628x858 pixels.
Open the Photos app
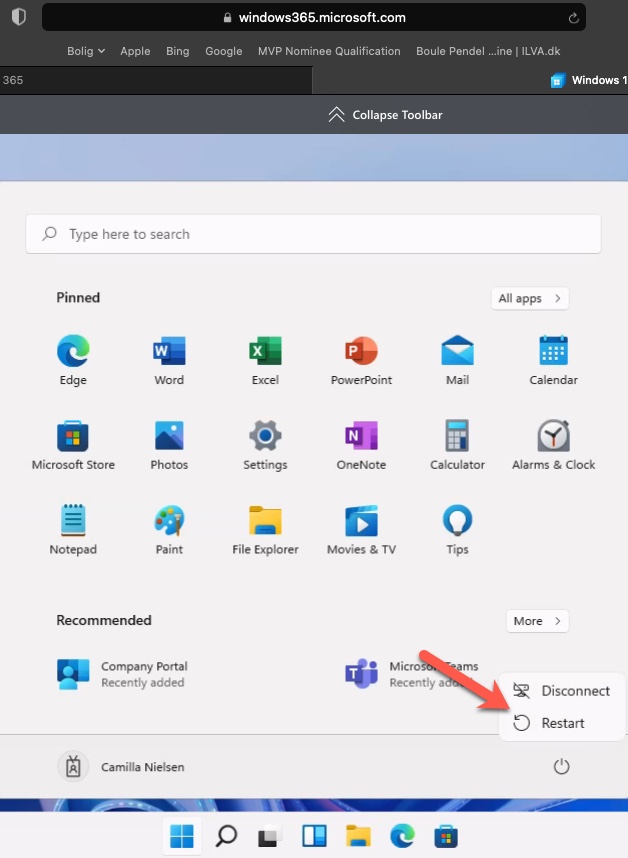click(169, 444)
